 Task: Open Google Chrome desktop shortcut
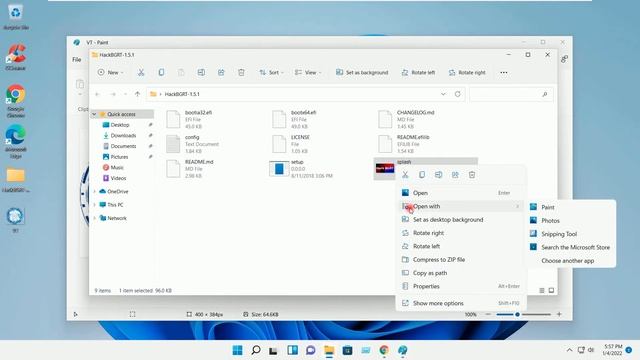(16, 100)
